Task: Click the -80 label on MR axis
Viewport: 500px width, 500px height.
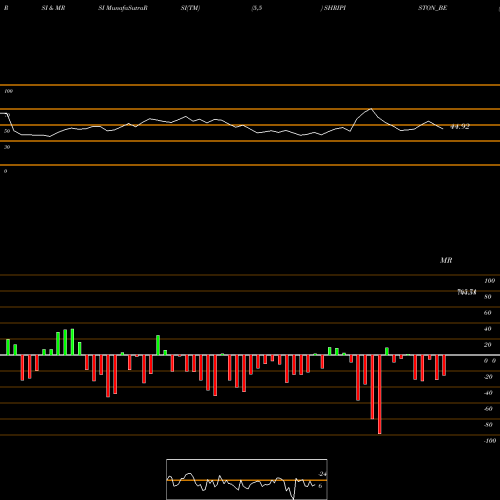Action: (488, 425)
